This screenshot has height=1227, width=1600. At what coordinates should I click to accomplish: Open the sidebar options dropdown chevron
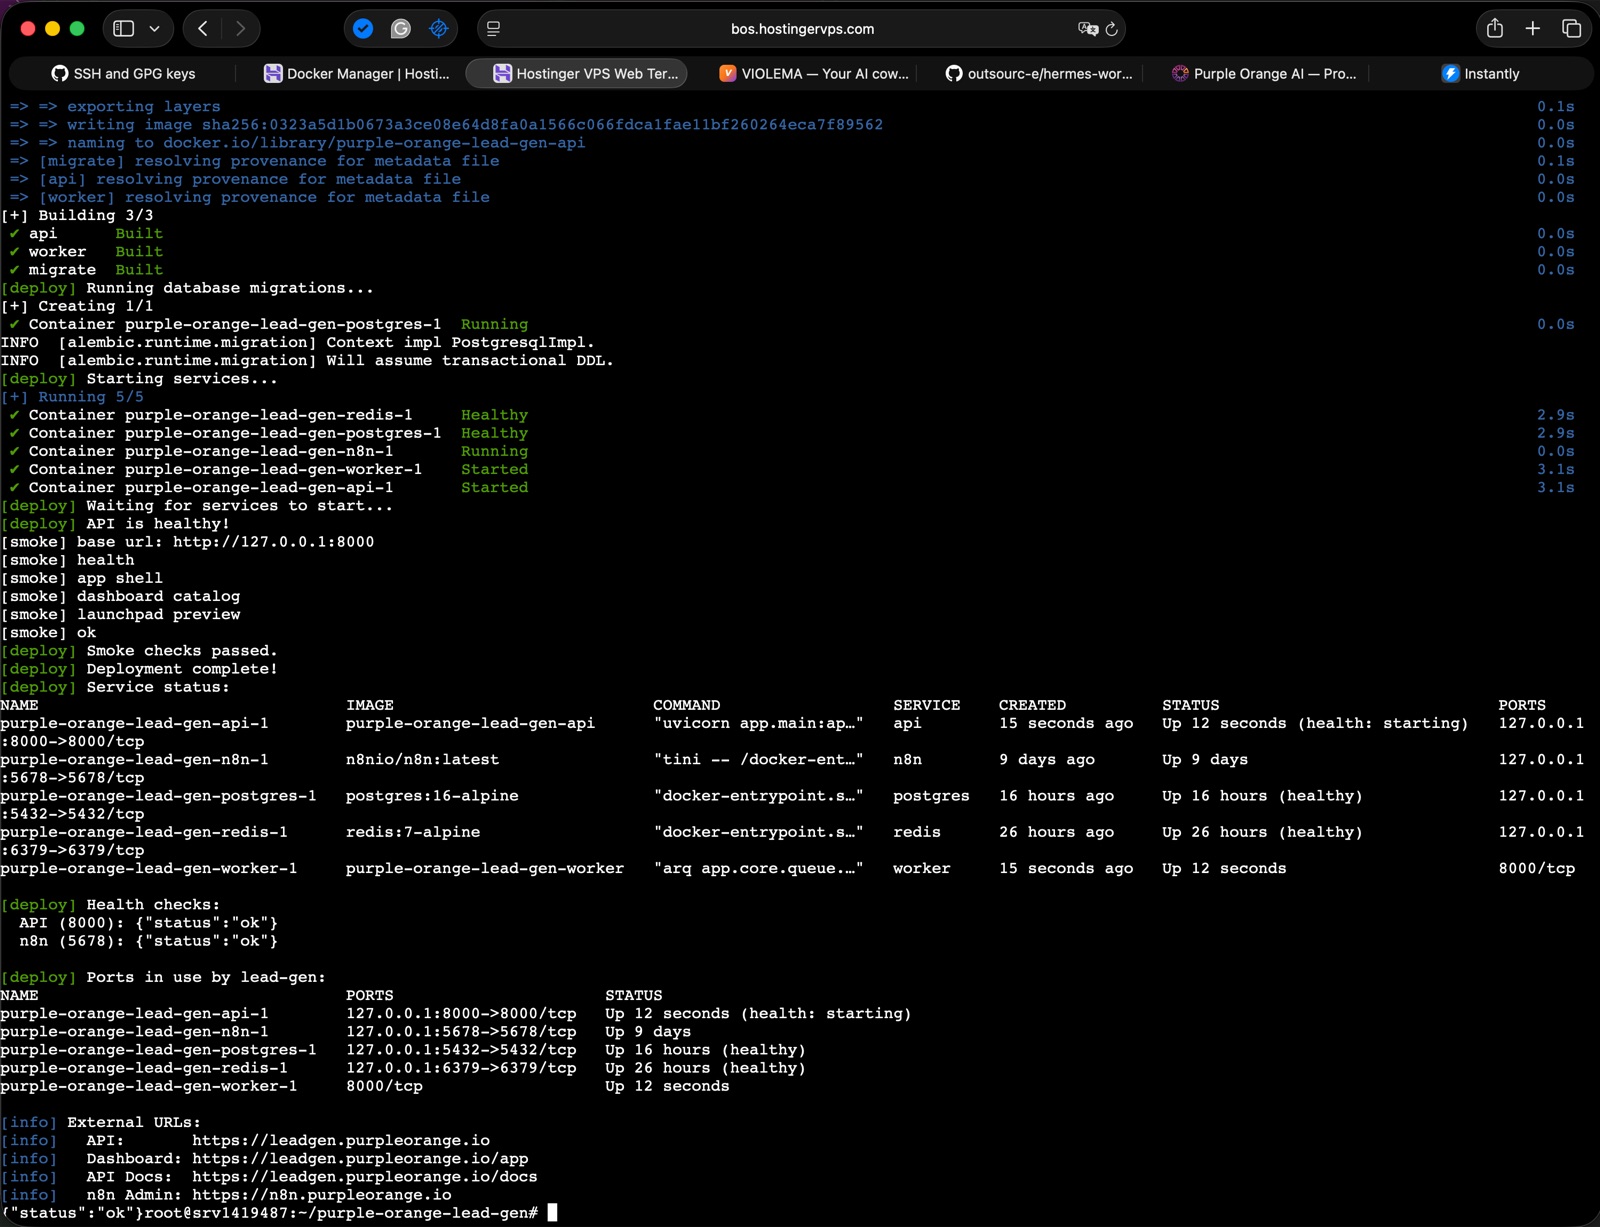click(x=154, y=29)
